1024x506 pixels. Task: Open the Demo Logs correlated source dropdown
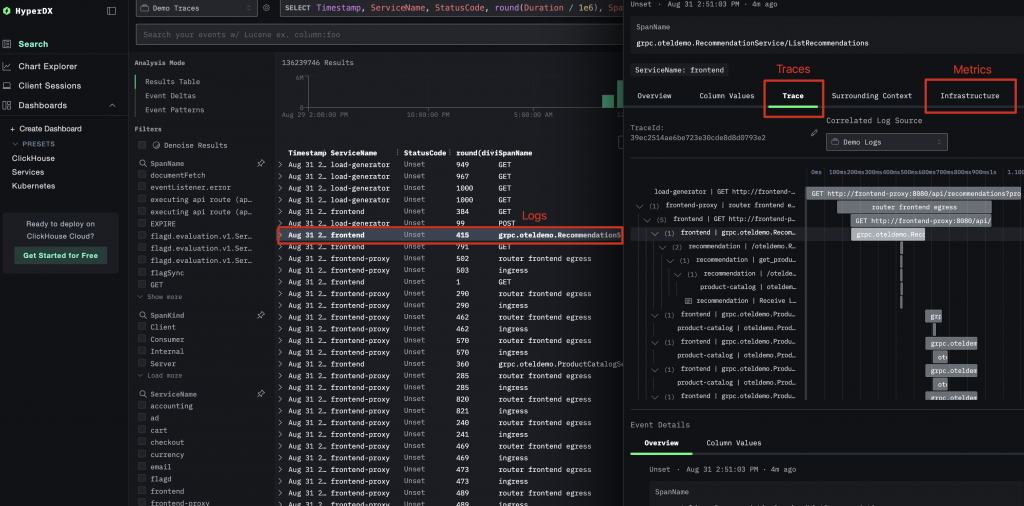[886, 142]
